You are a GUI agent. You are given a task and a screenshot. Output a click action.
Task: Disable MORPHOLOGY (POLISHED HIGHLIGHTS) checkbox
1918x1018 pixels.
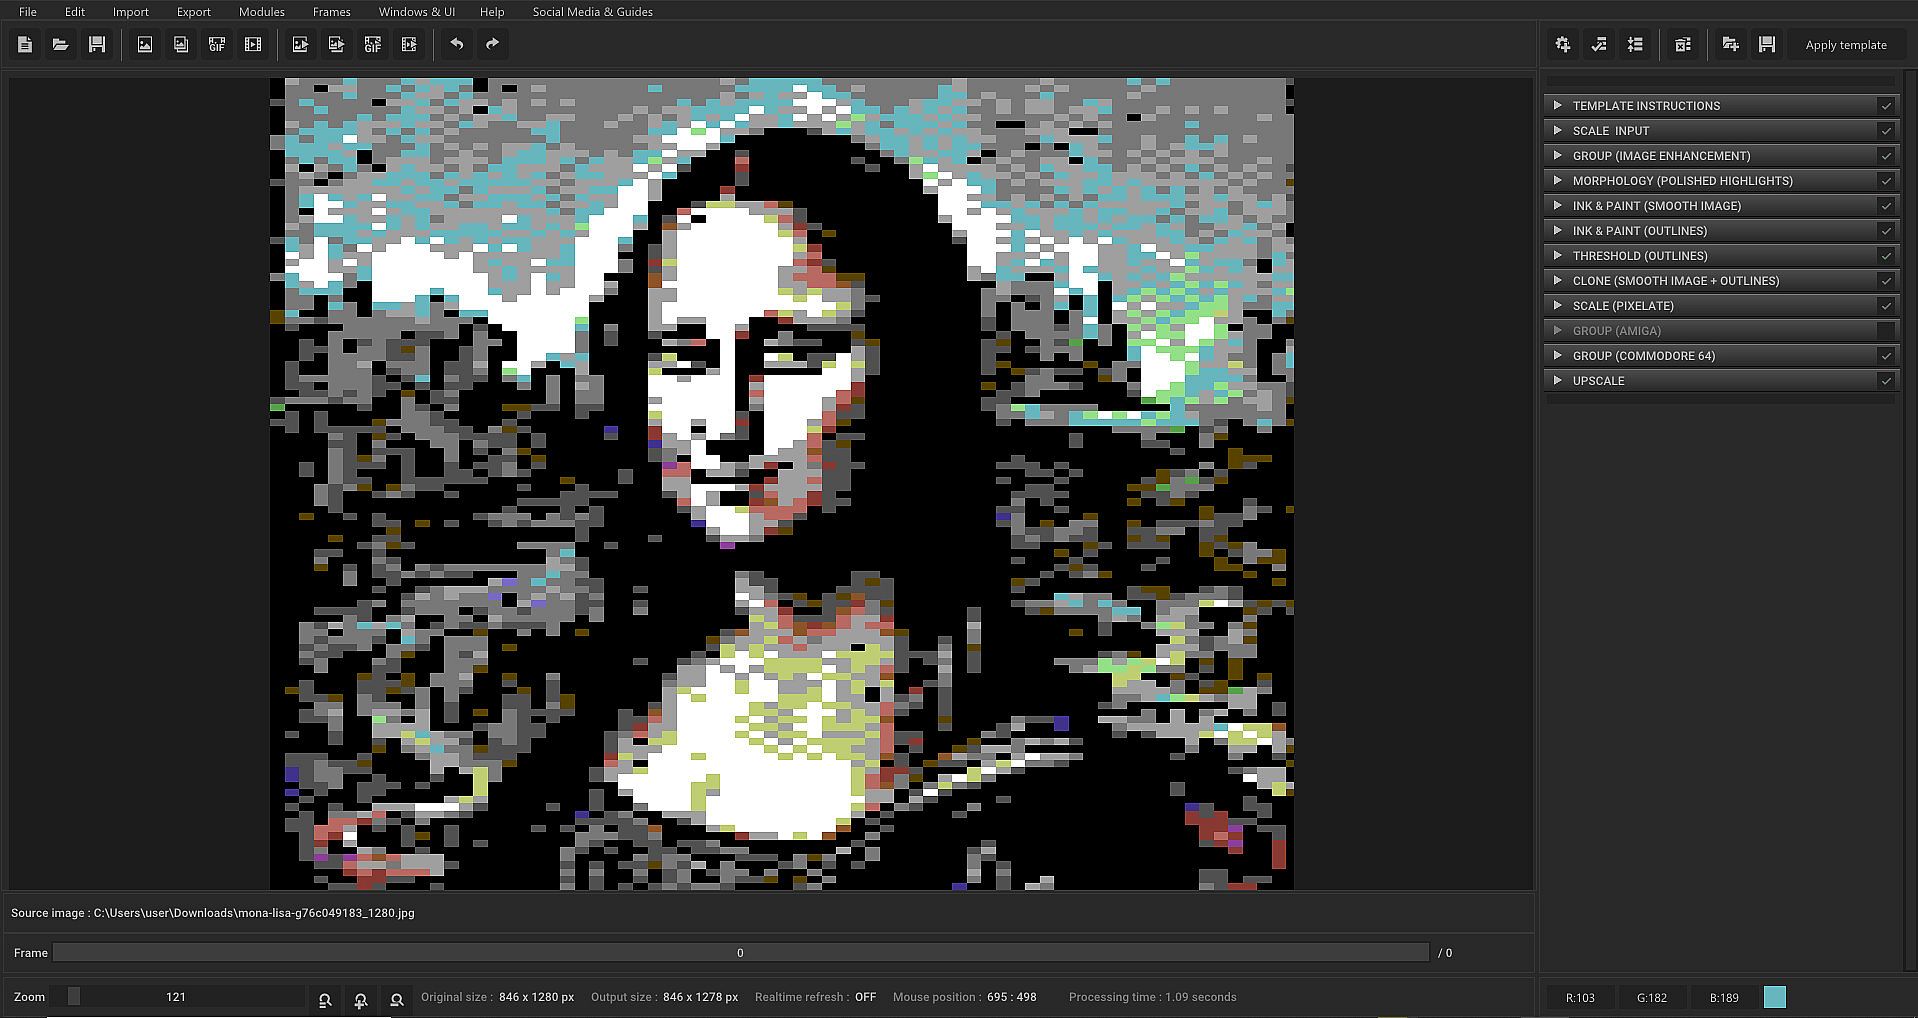click(x=1886, y=181)
